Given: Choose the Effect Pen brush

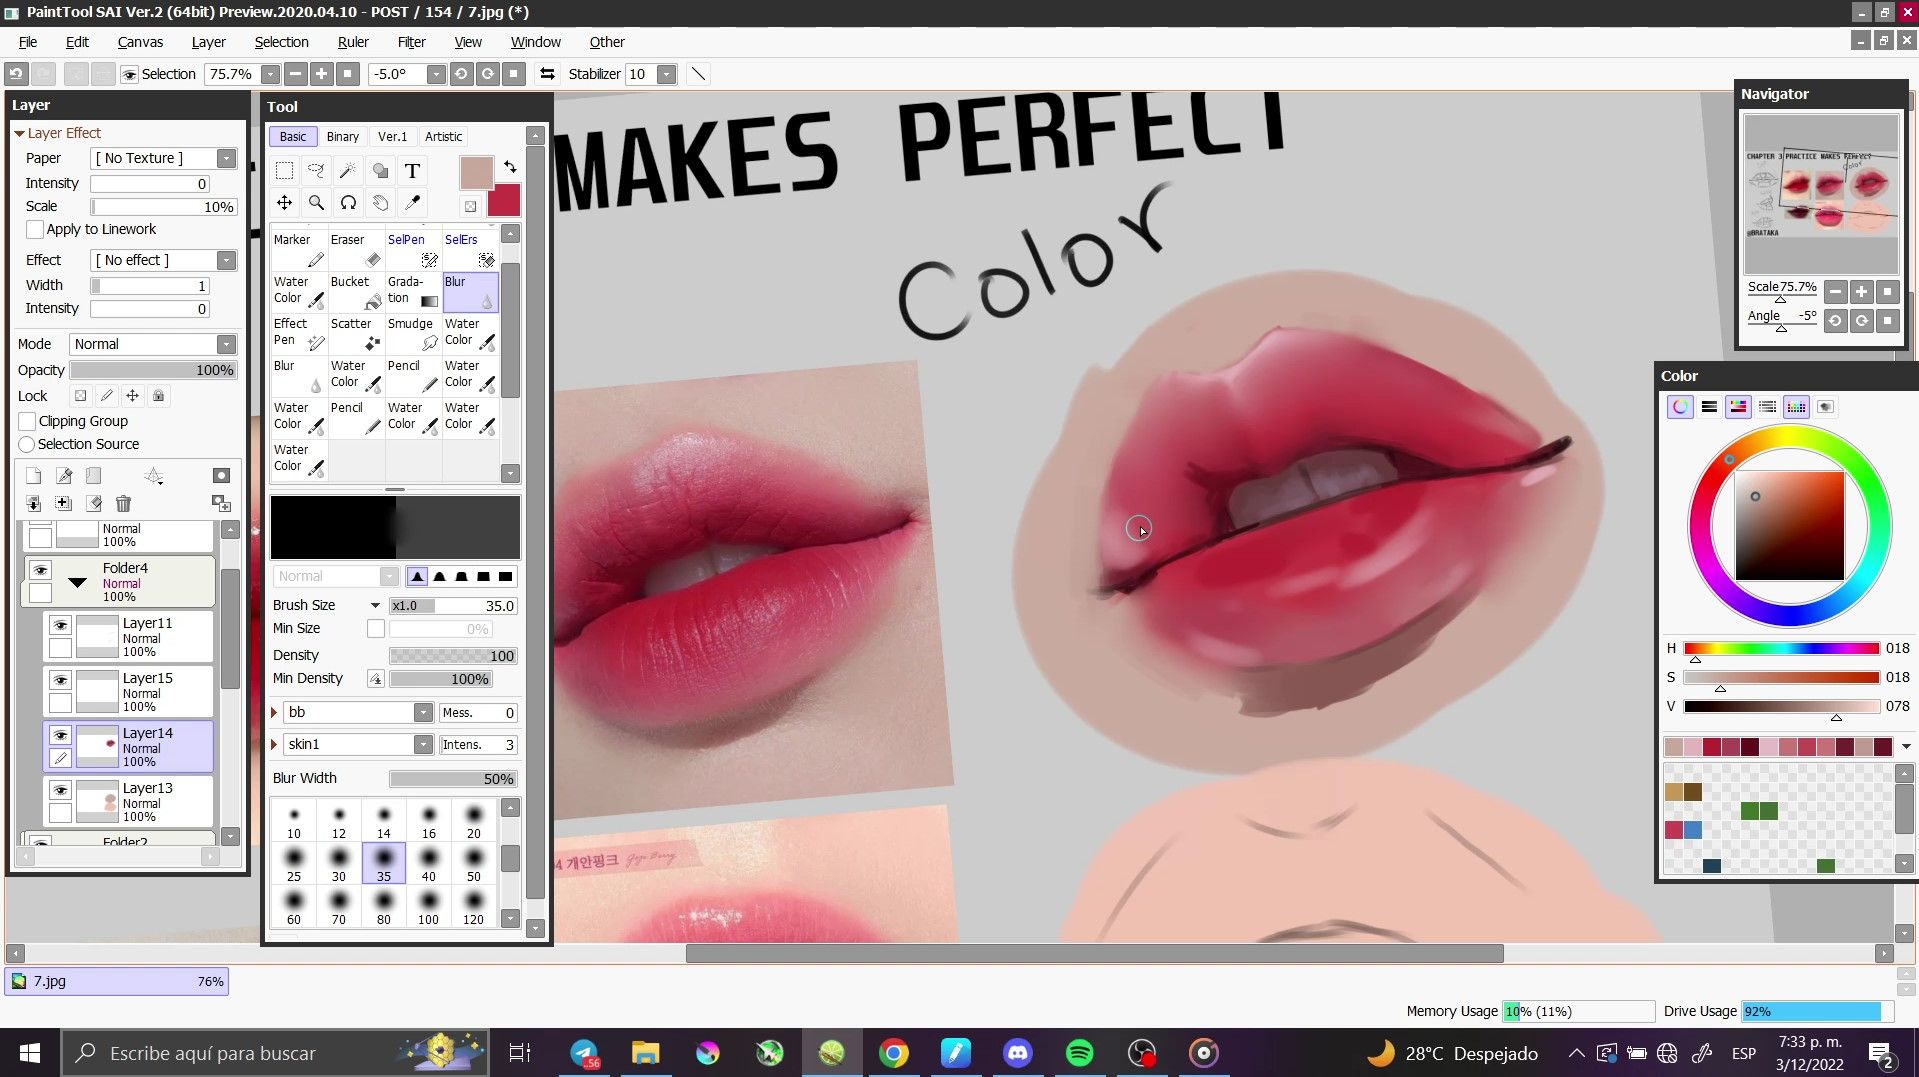Looking at the screenshot, I should tap(298, 333).
